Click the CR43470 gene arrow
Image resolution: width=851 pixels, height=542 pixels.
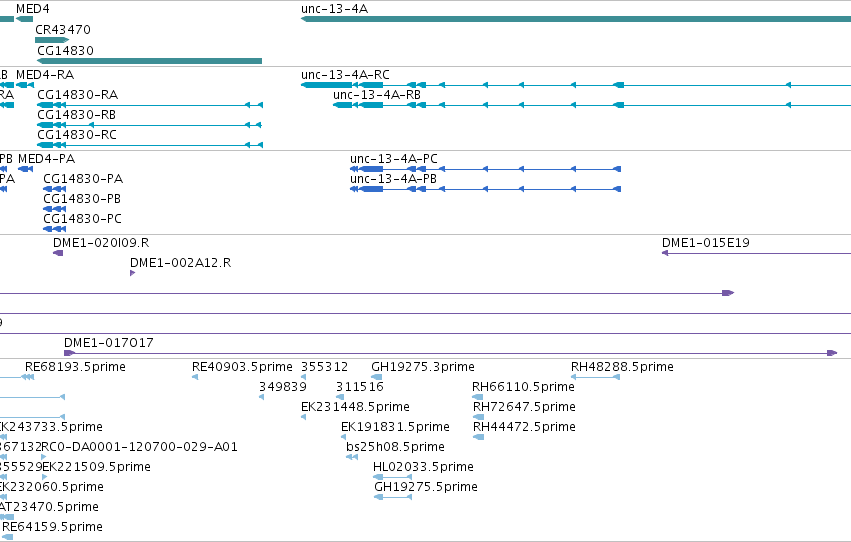[x=52, y=40]
